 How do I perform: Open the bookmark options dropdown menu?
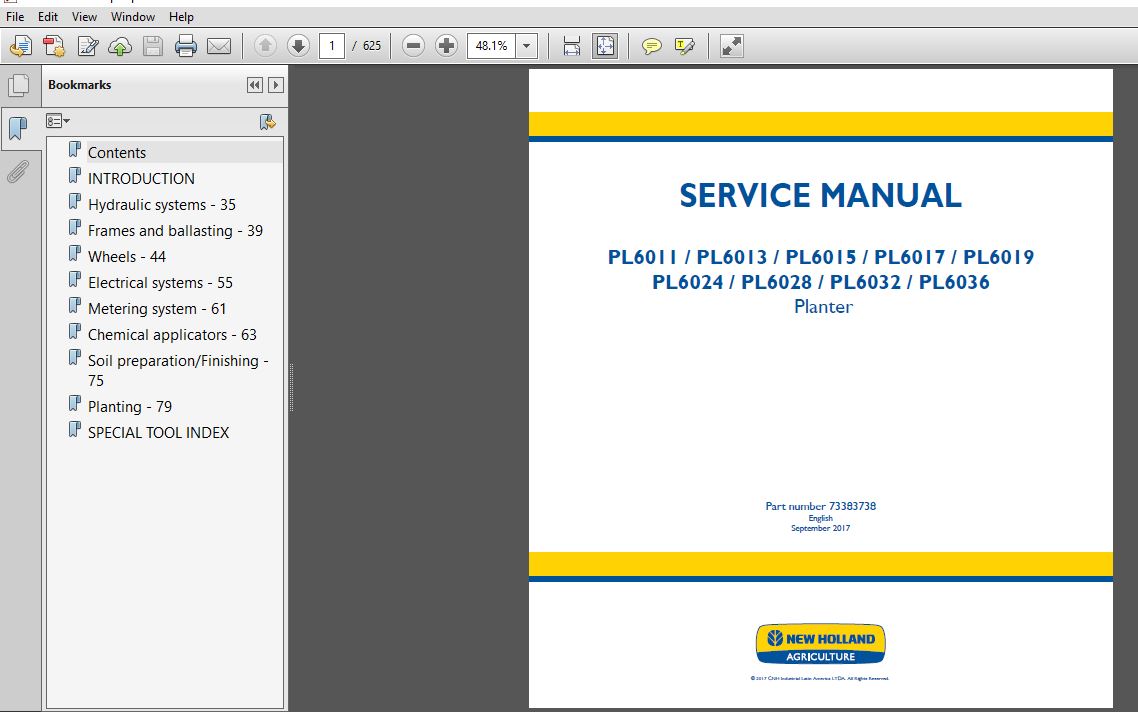pos(57,121)
